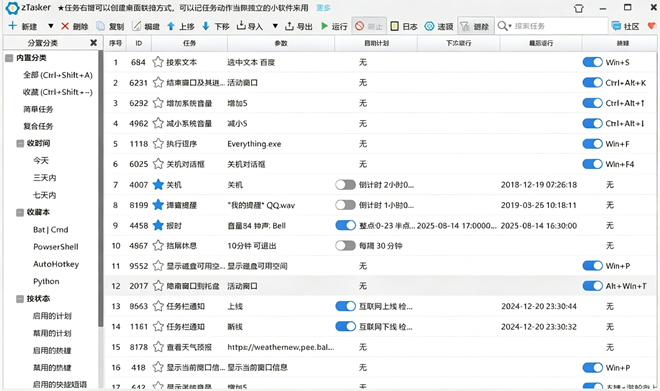This screenshot has height=391, width=660.
Task: Enable schedule toggle for task 8199
Action: point(346,205)
